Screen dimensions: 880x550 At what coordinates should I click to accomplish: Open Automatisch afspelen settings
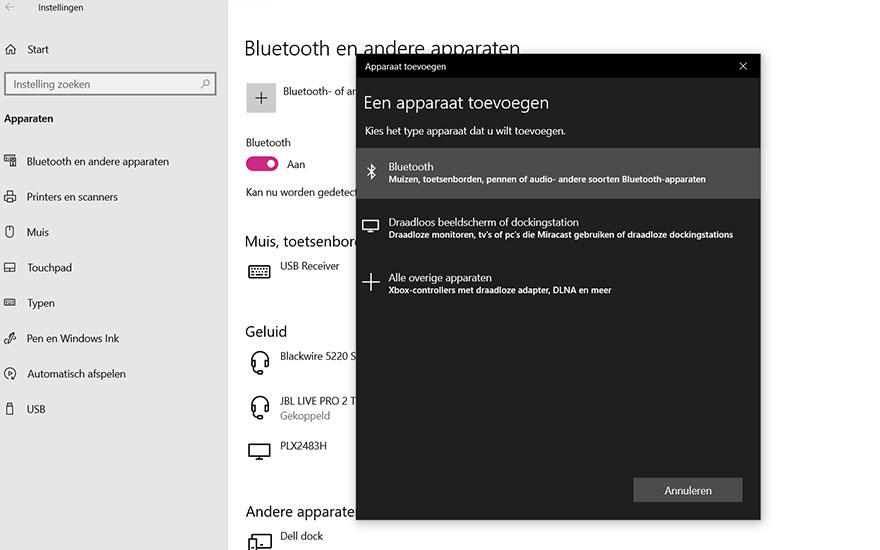coord(76,374)
